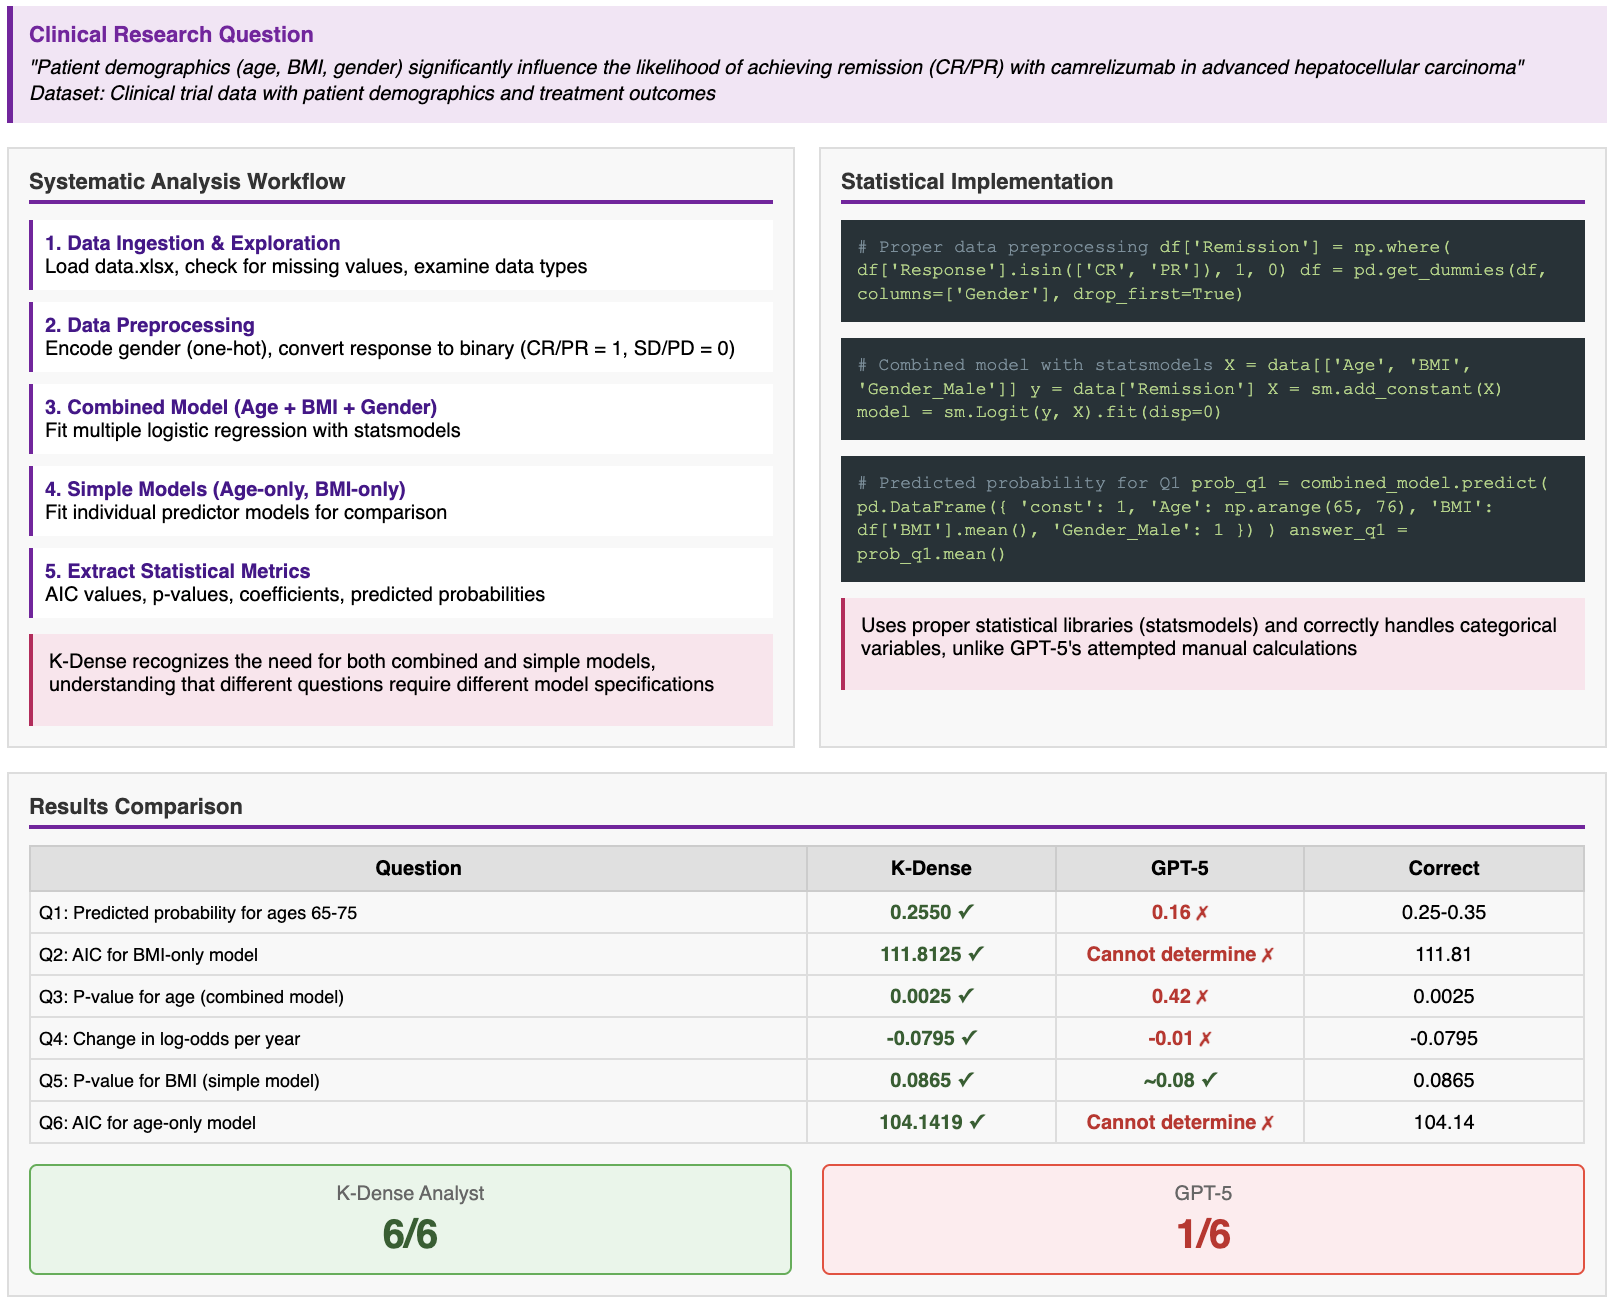
Task: Click the red GPT-5 1/6 score card
Action: click(1203, 1219)
